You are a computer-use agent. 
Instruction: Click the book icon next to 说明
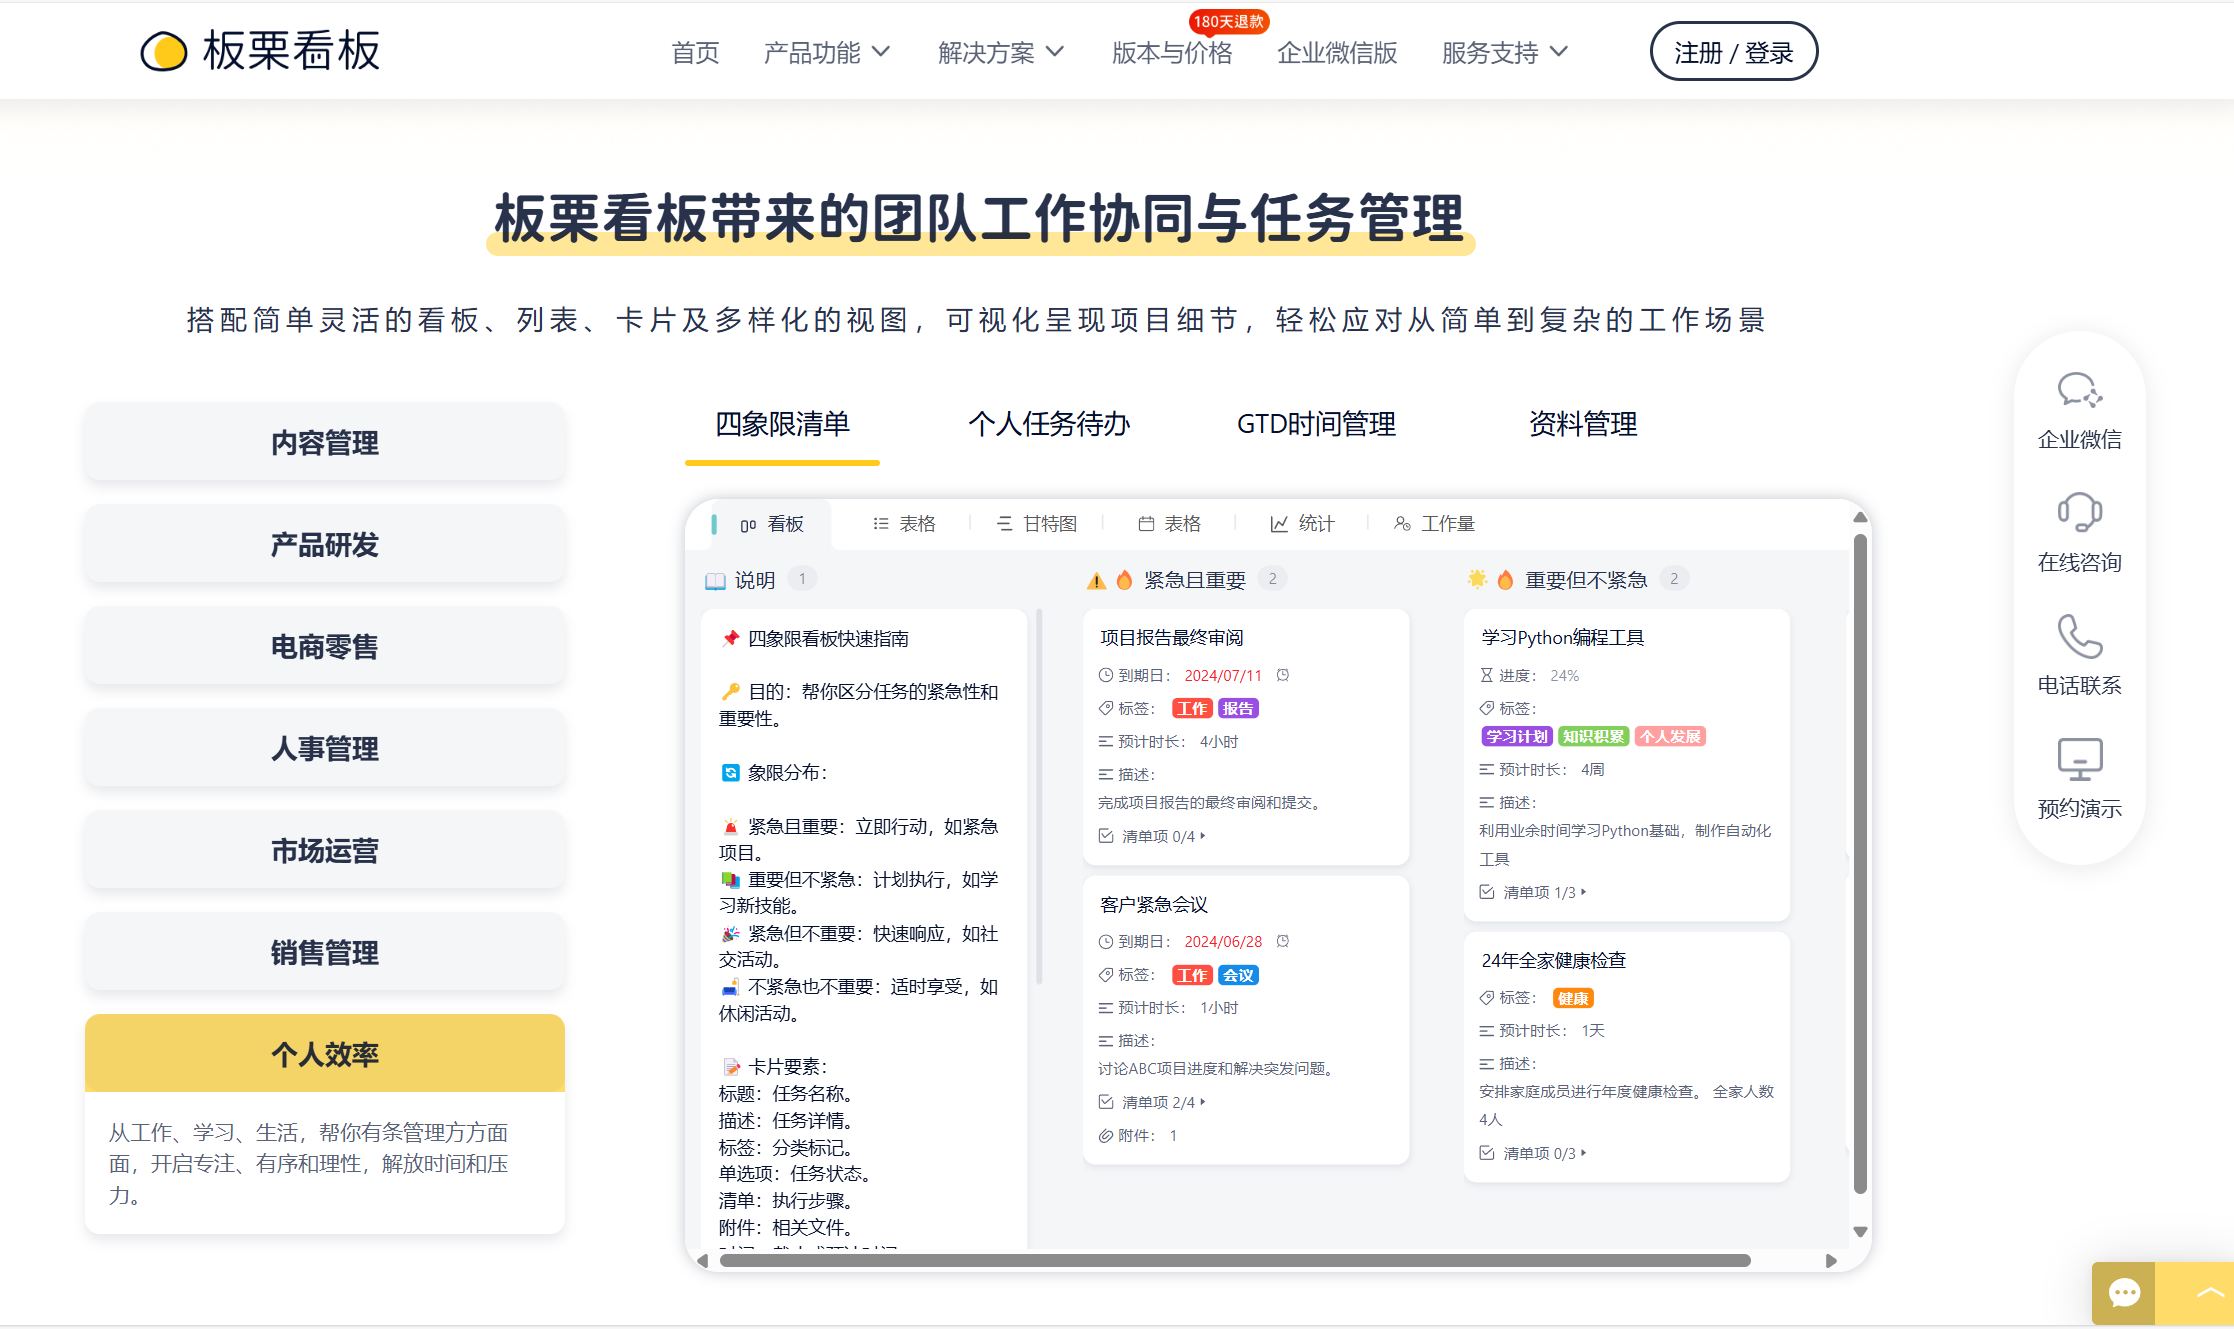tap(715, 580)
